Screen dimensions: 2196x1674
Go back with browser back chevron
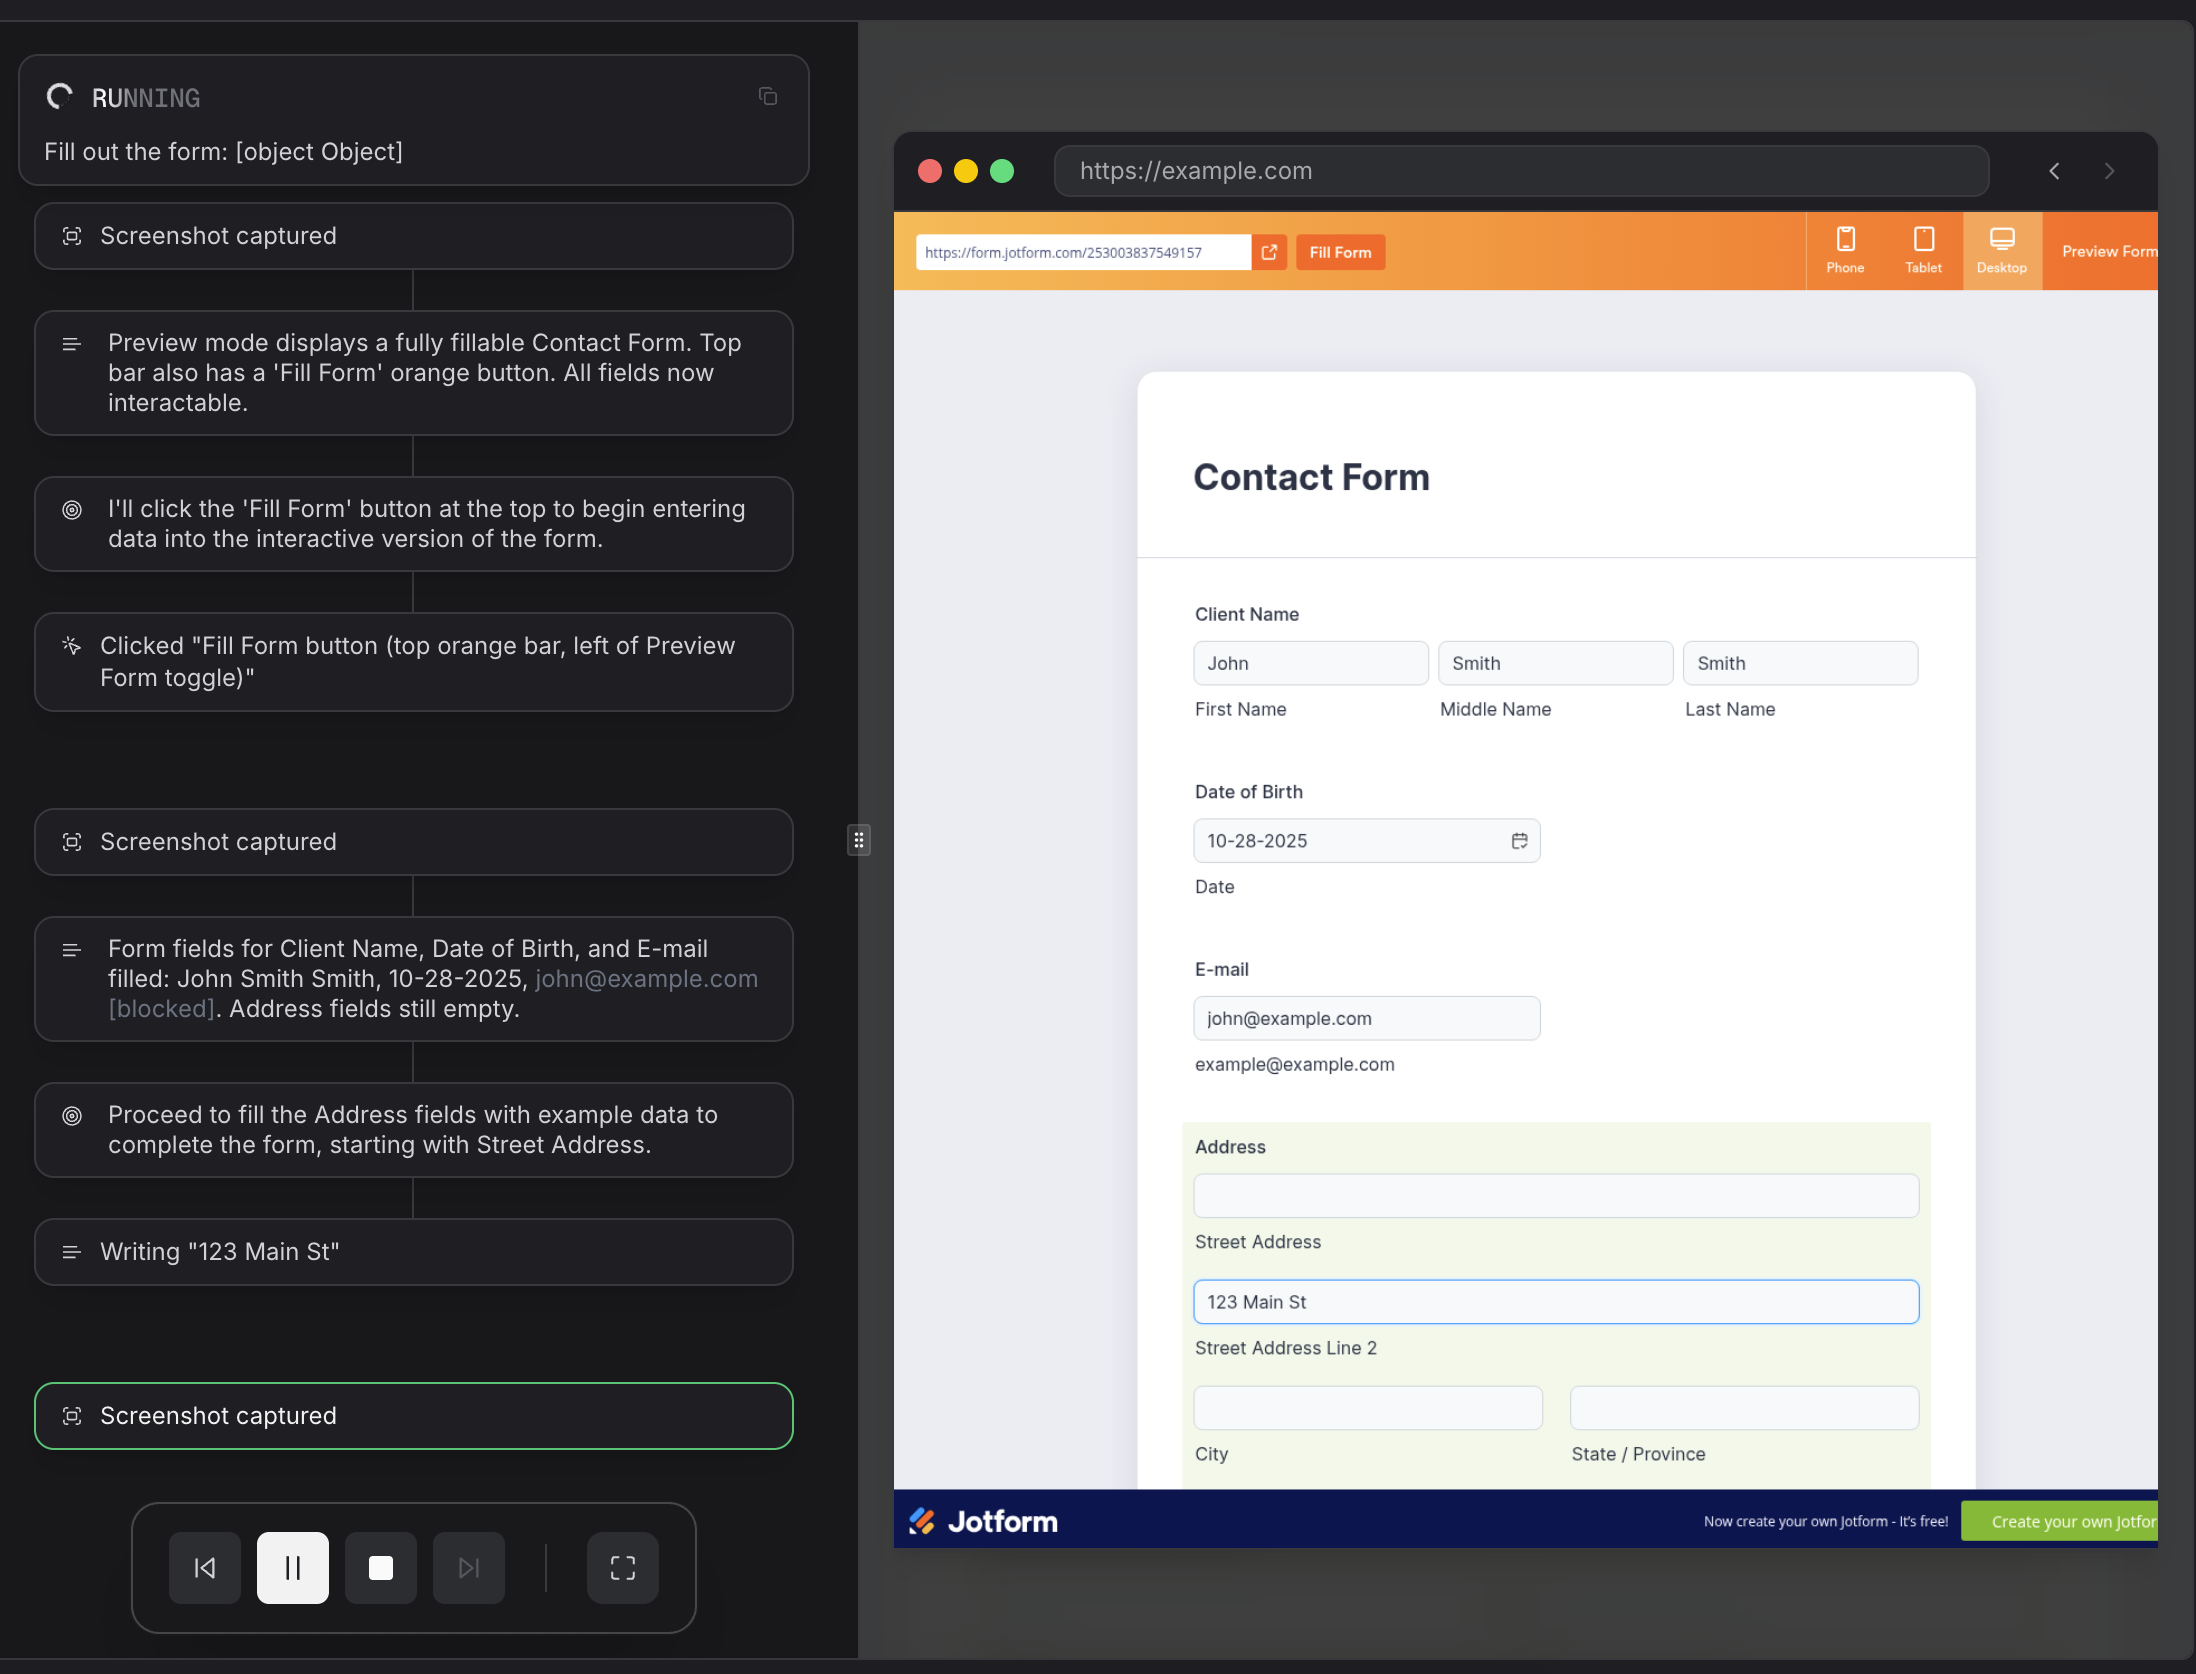pyautogui.click(x=2054, y=171)
